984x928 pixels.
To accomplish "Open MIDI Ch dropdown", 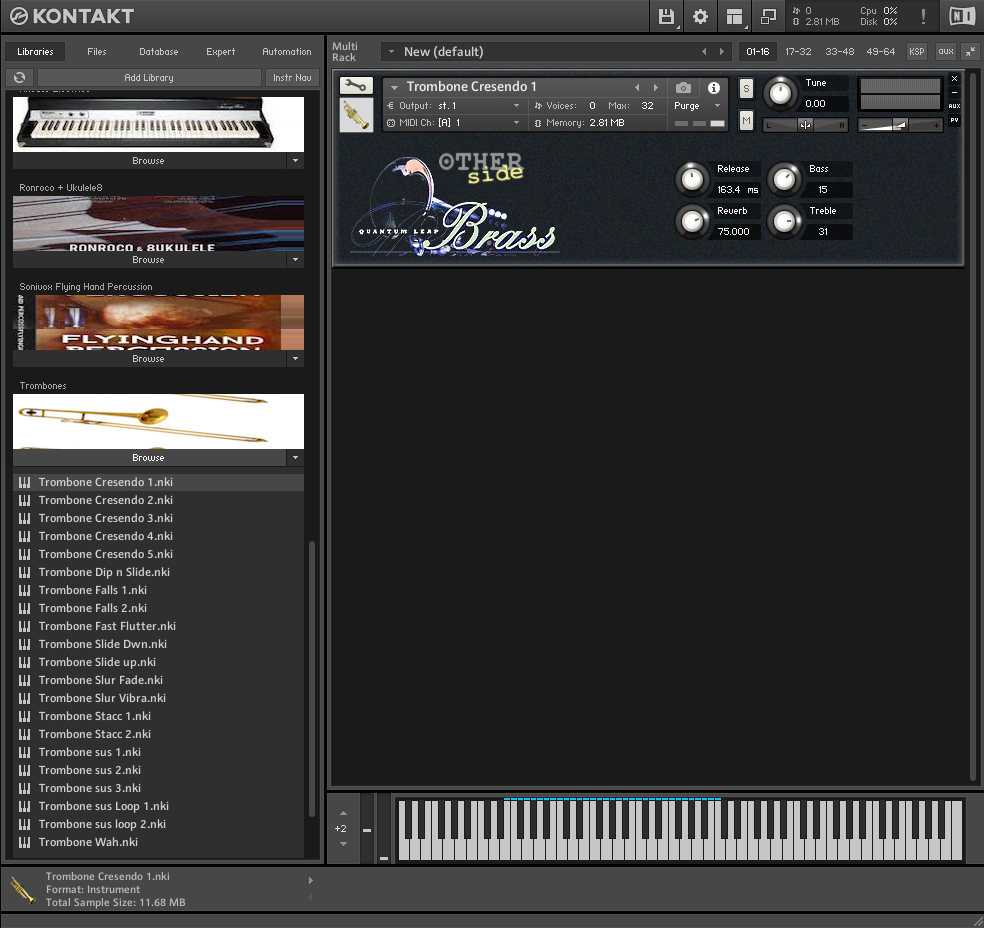I will pyautogui.click(x=516, y=122).
